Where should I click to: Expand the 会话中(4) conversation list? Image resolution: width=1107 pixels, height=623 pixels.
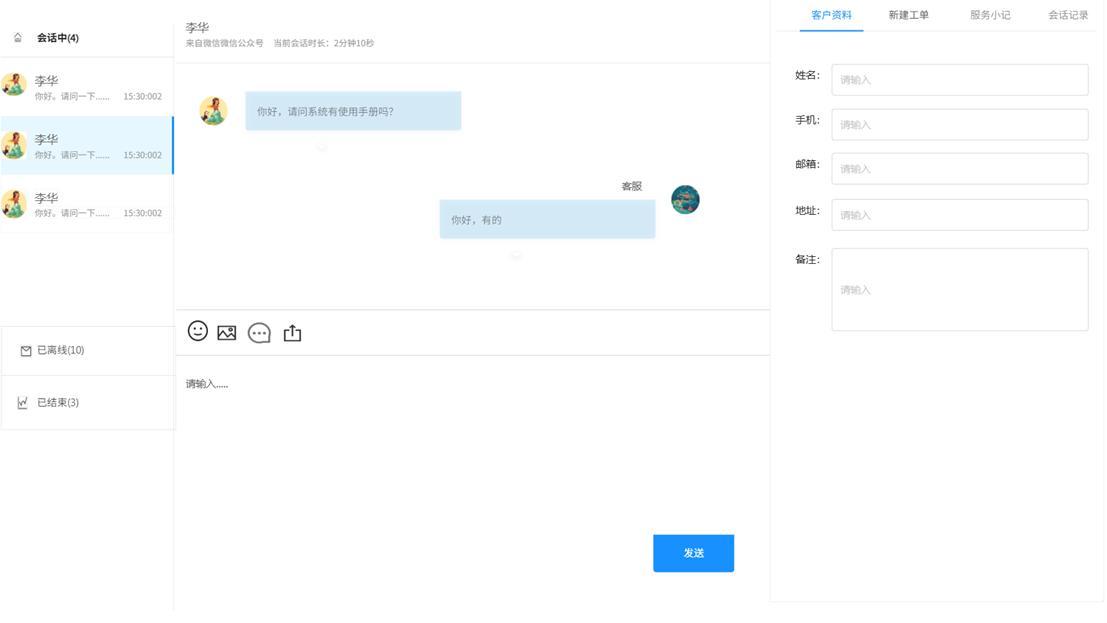(58, 38)
